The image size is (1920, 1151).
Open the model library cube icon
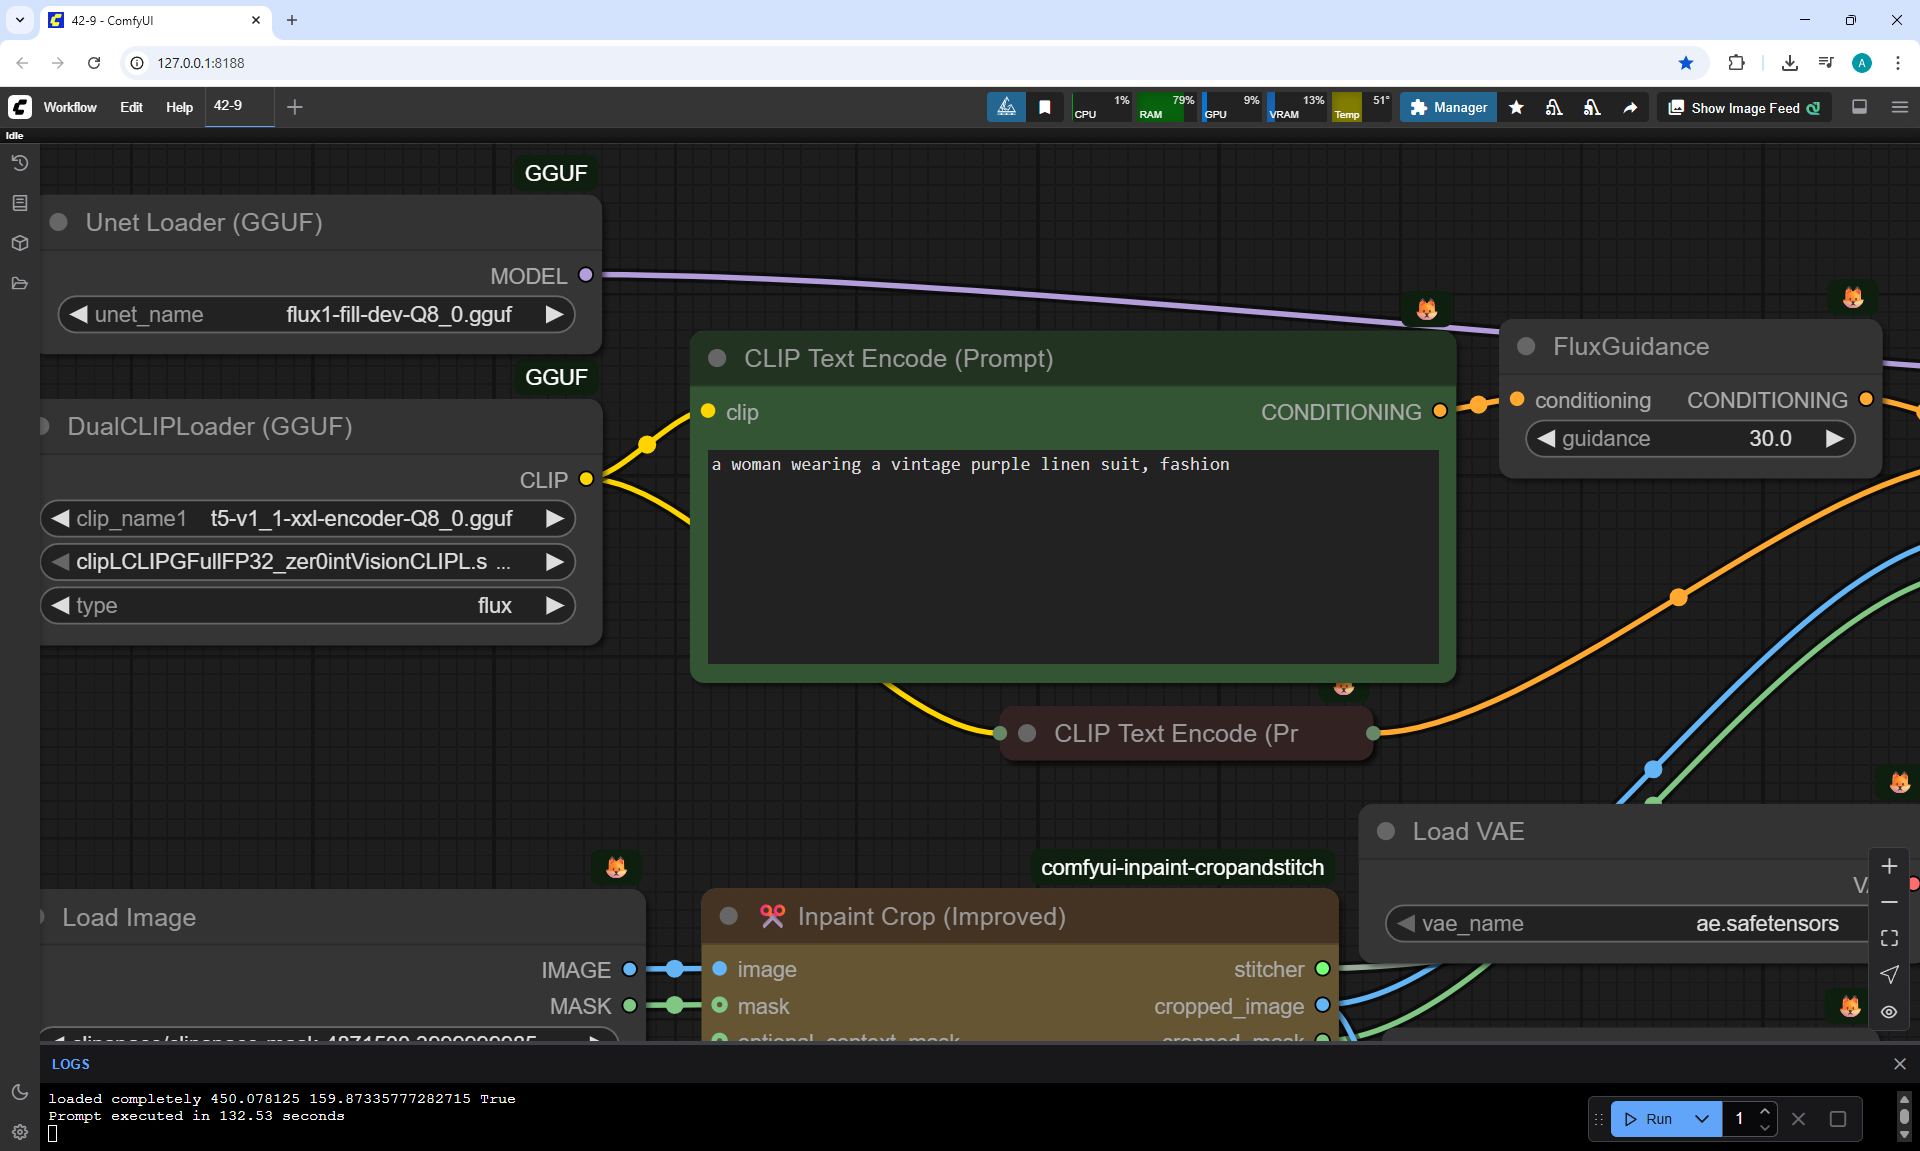tap(20, 243)
